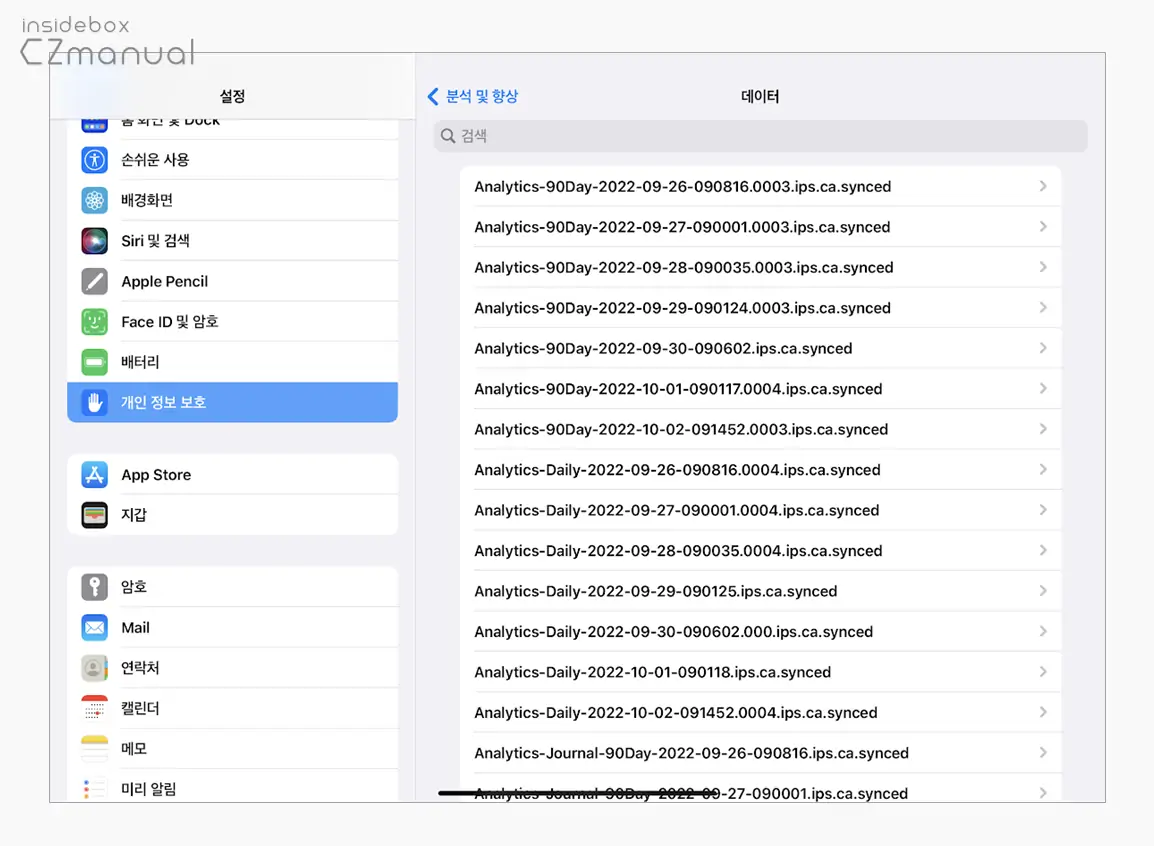Click the Reminders (미리 알림) icon
This screenshot has height=846, width=1154.
94,789
